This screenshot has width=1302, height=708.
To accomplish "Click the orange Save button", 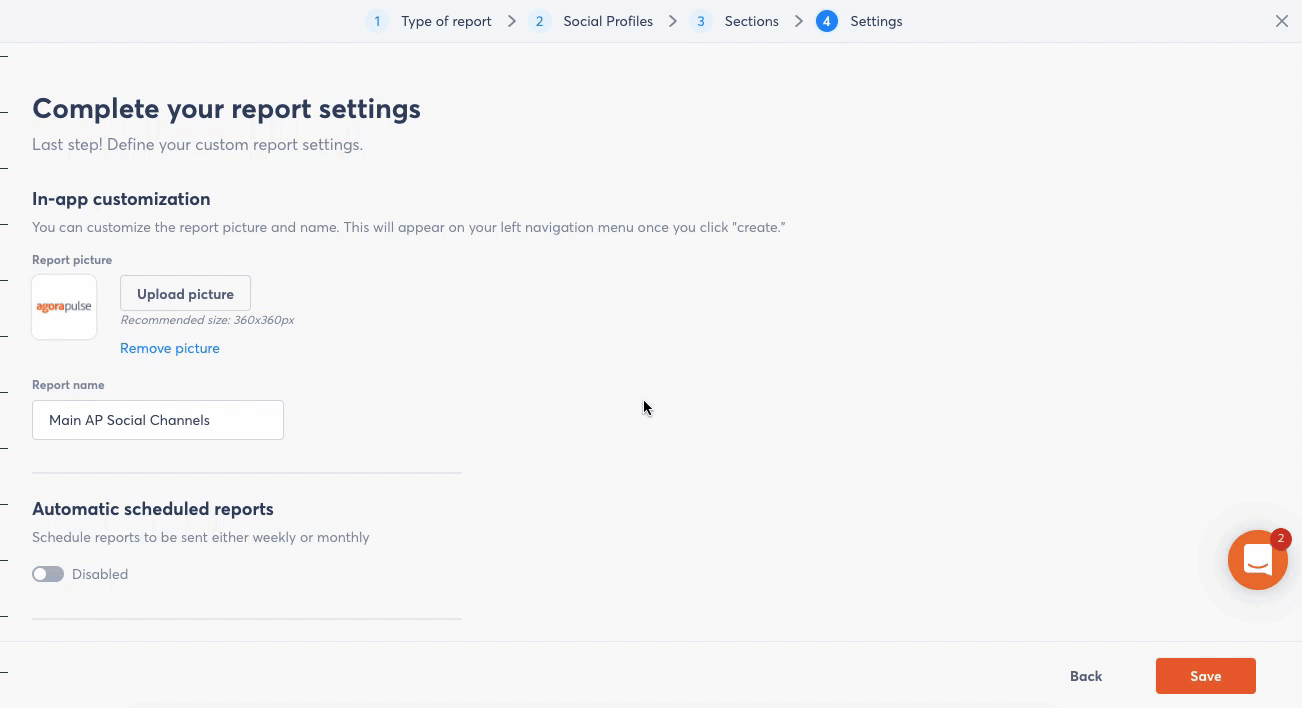I will click(1205, 676).
